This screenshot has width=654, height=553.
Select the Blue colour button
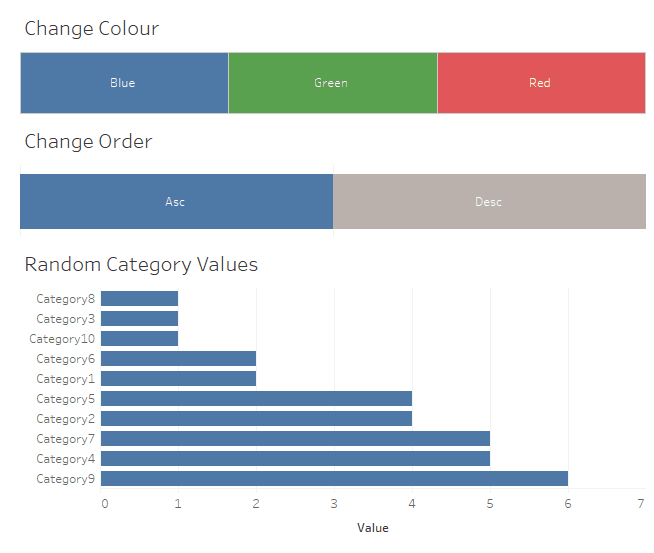(x=124, y=83)
